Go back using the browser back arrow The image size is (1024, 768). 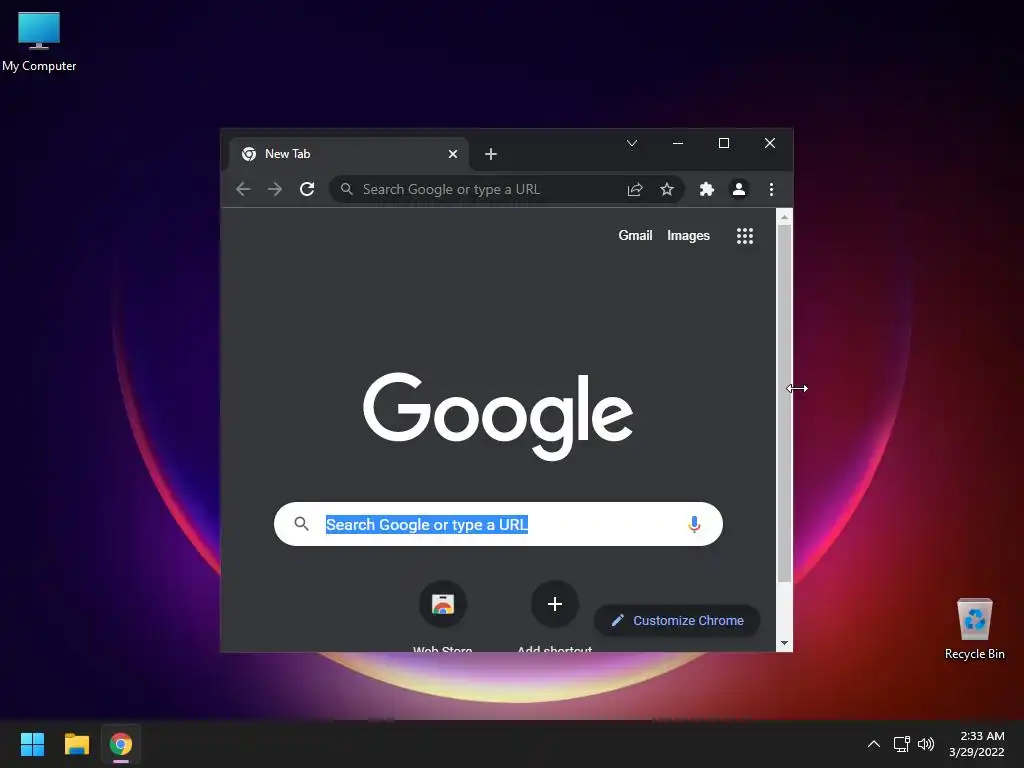(243, 189)
